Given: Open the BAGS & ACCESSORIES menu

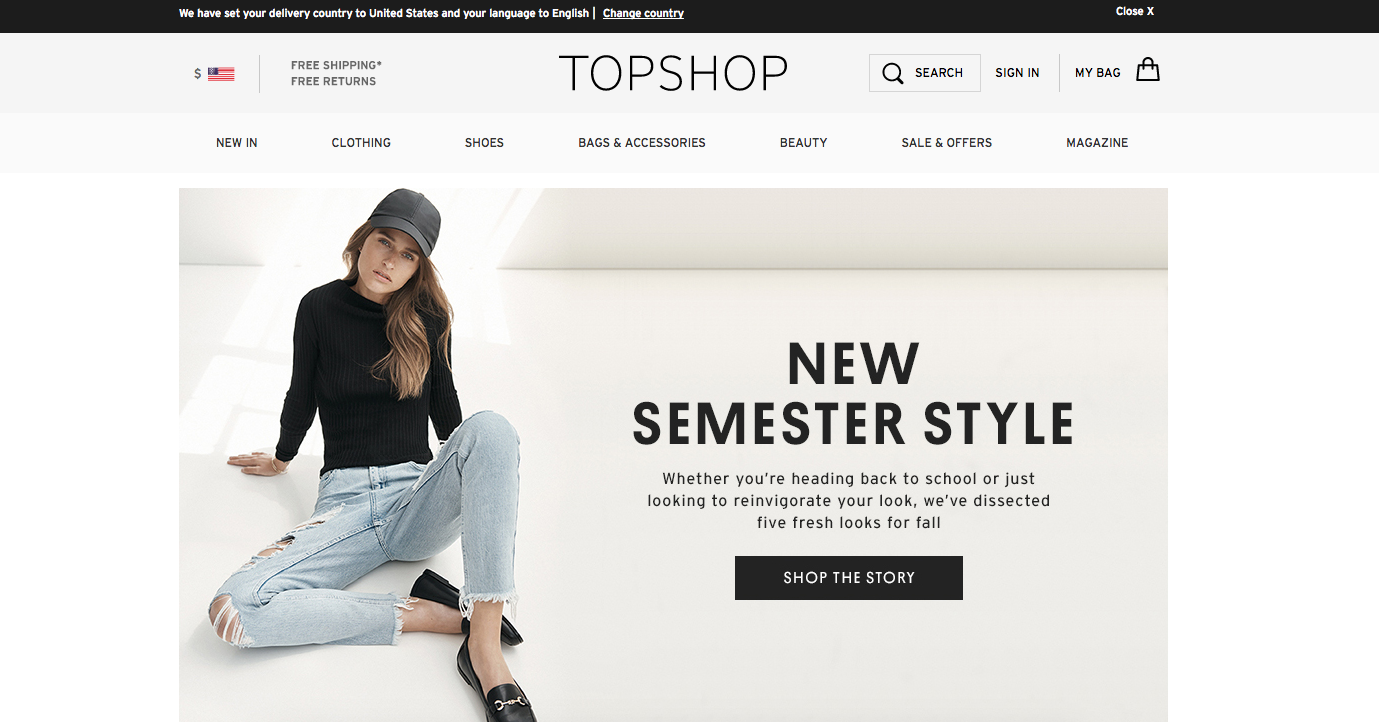Looking at the screenshot, I should (642, 143).
